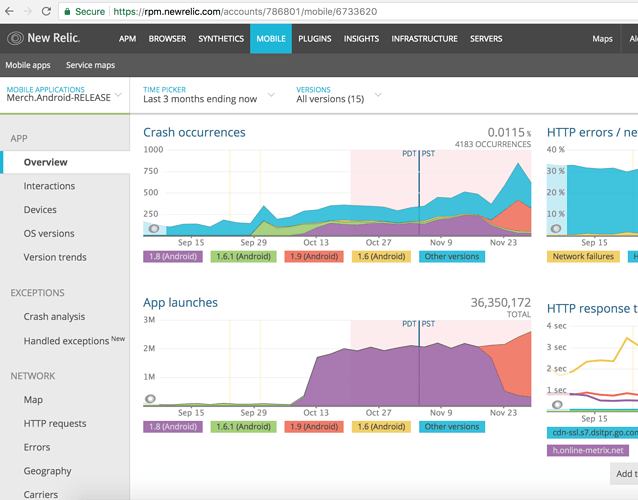The image size is (638, 500).
Task: Open All versions (15) selector
Action: [x=330, y=99]
